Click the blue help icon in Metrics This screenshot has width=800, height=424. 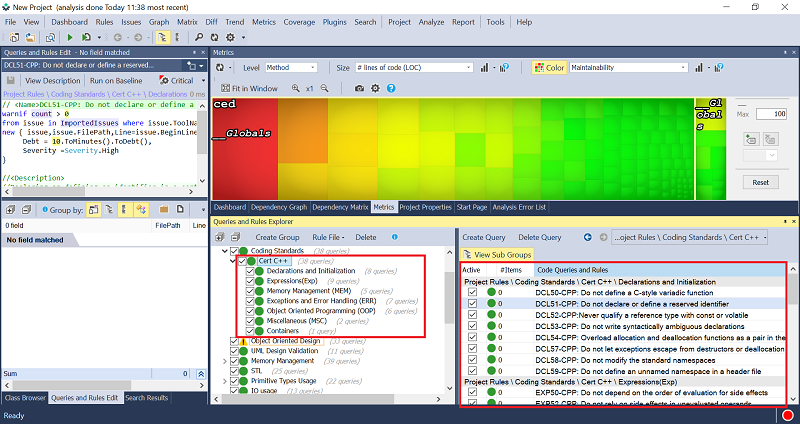(392, 88)
